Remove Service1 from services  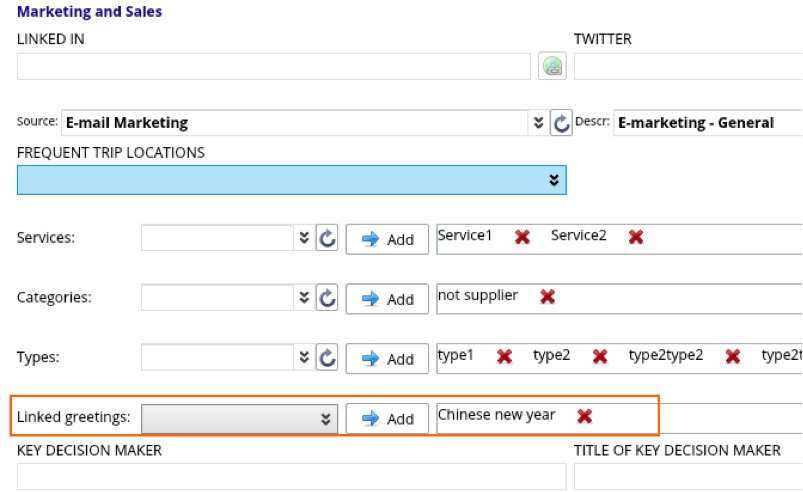click(522, 237)
